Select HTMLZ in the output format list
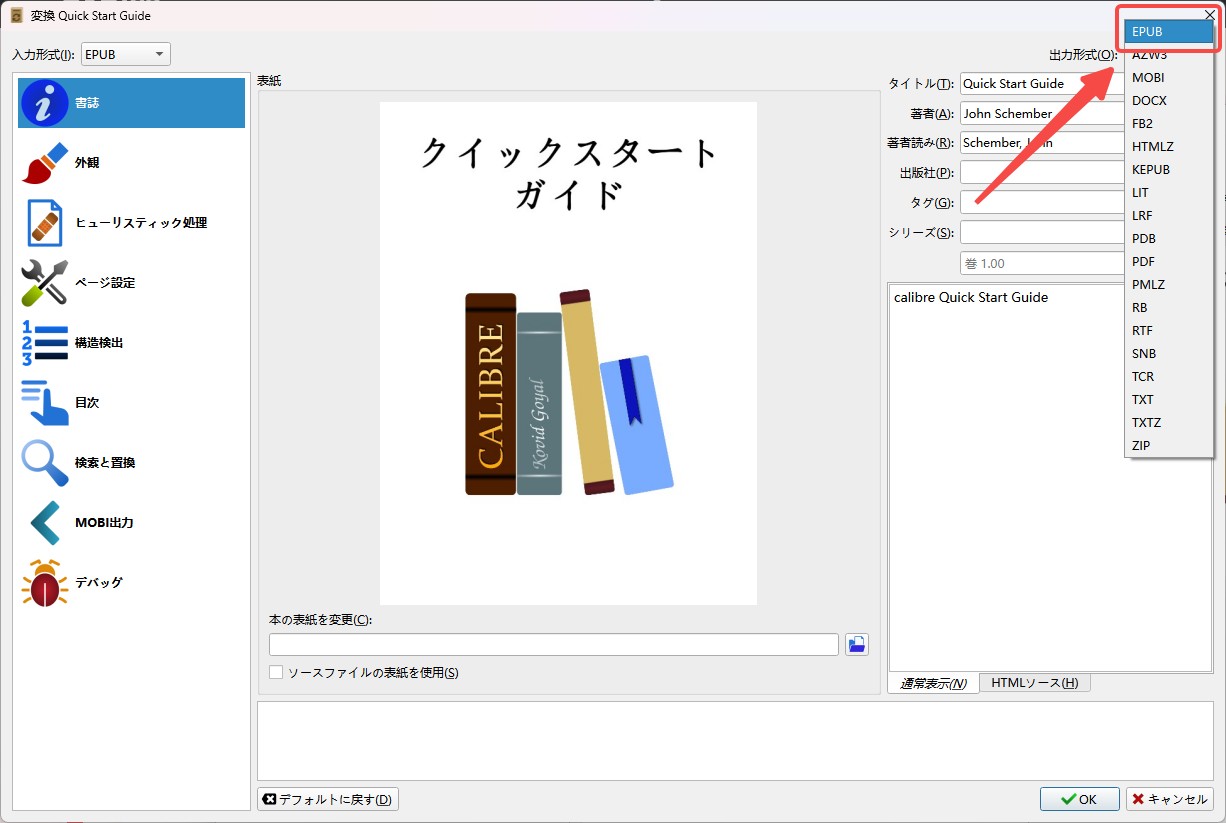 (x=1169, y=147)
